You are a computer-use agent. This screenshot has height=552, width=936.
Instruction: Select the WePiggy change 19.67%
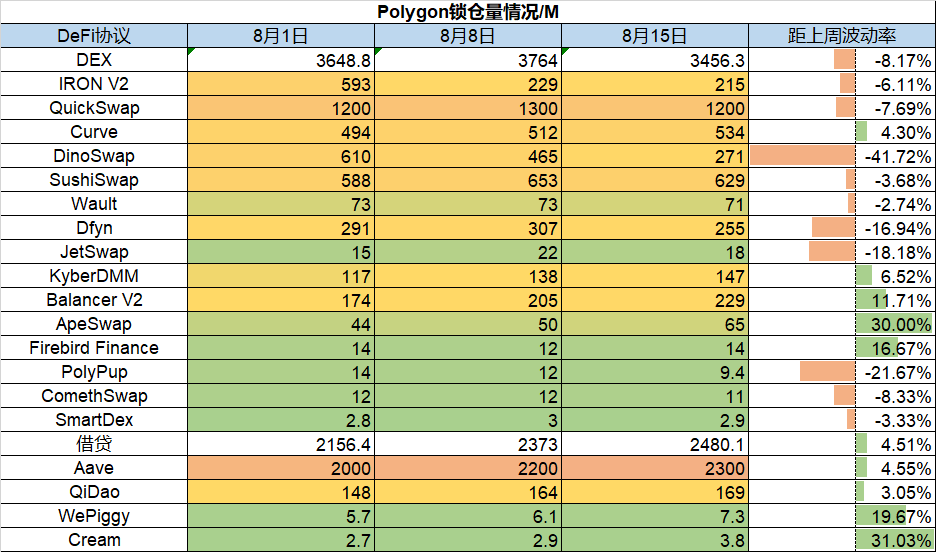pos(901,517)
